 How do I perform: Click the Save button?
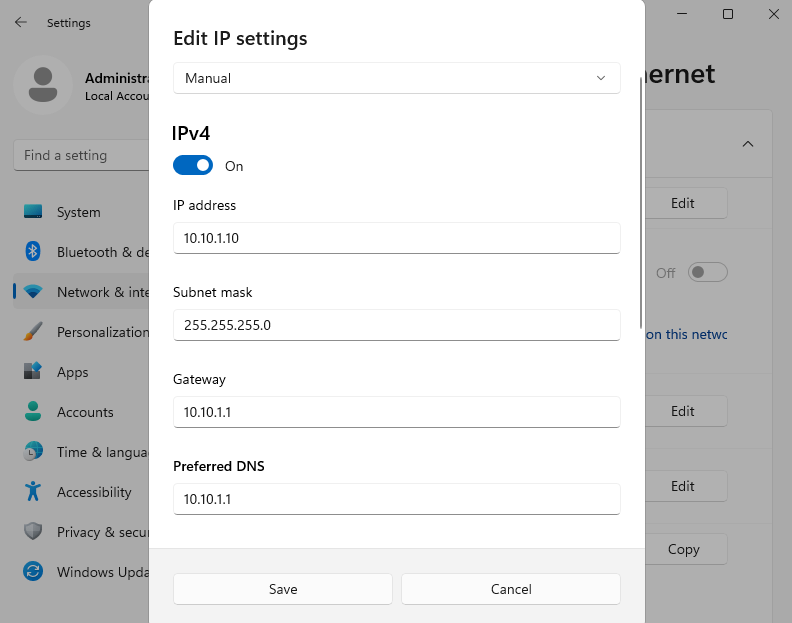click(283, 589)
